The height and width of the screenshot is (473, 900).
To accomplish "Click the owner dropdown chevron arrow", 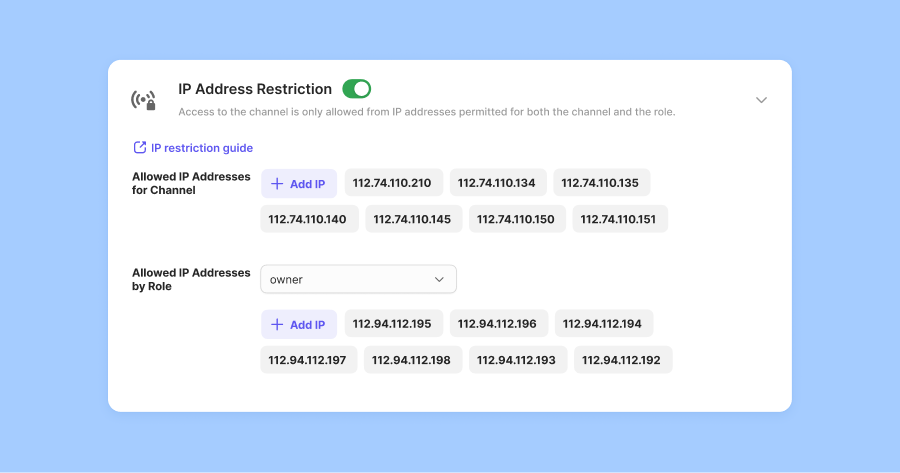I will point(439,280).
